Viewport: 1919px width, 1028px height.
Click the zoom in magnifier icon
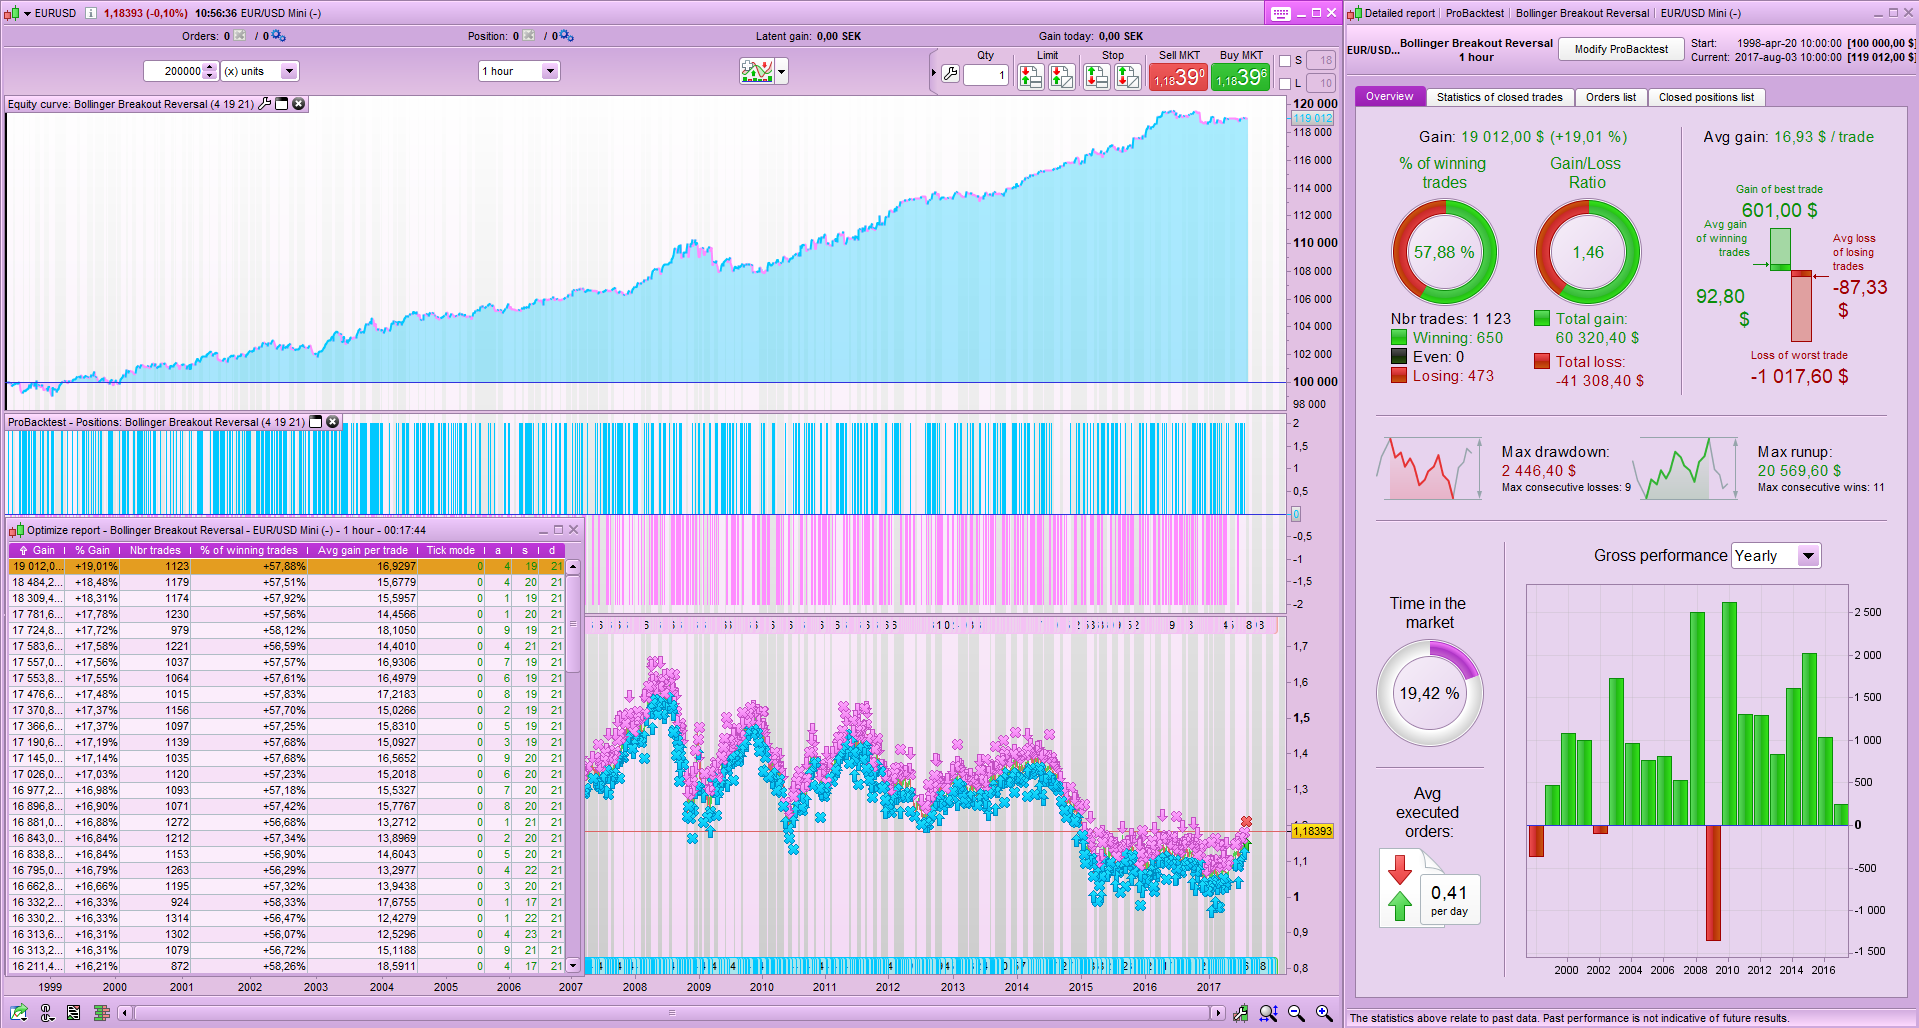(x=1324, y=1013)
